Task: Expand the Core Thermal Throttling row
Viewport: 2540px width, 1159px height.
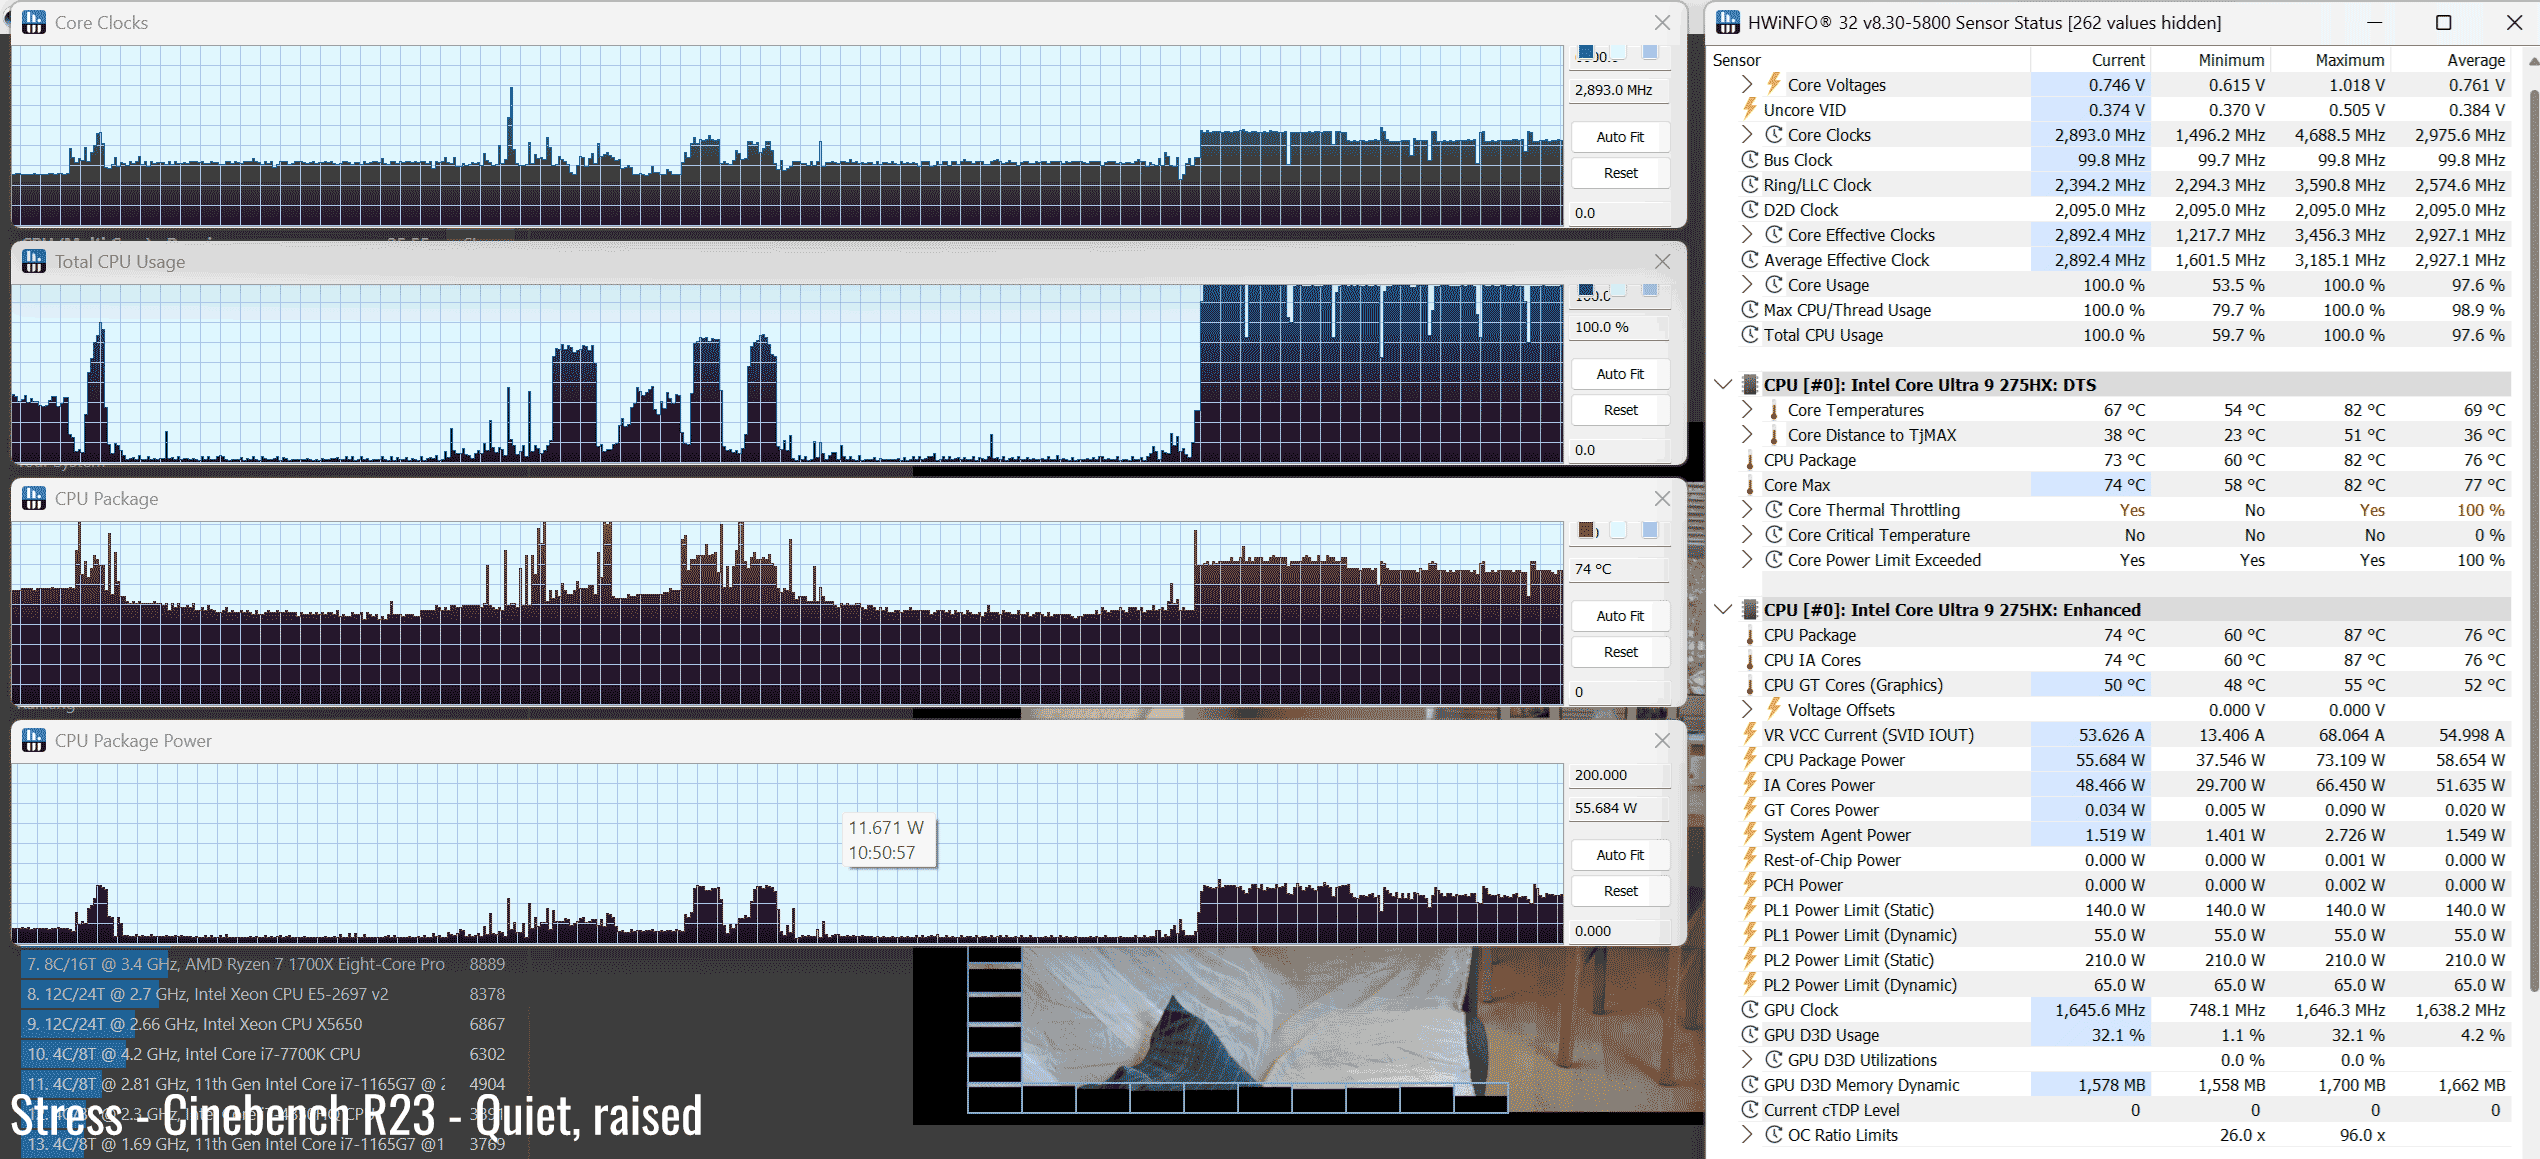Action: 1746,510
